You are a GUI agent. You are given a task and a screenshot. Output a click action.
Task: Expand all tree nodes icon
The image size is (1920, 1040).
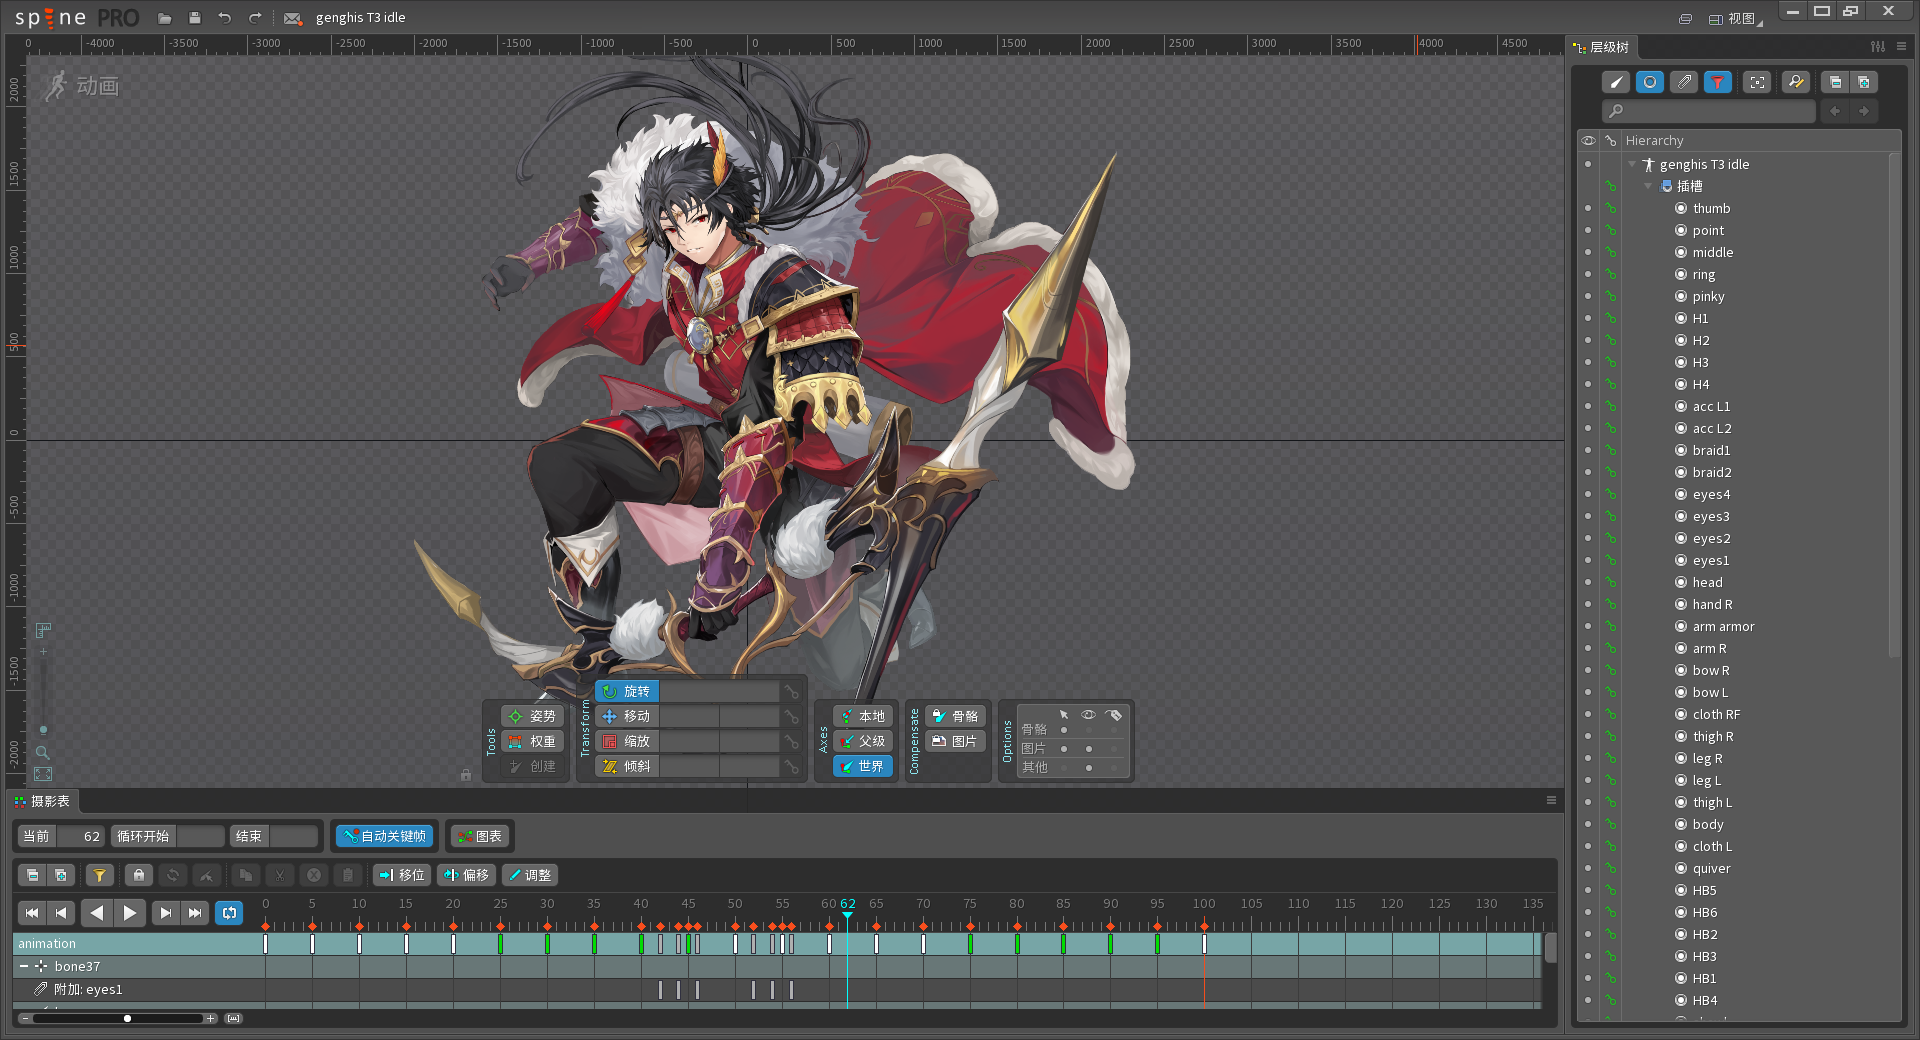click(1864, 82)
